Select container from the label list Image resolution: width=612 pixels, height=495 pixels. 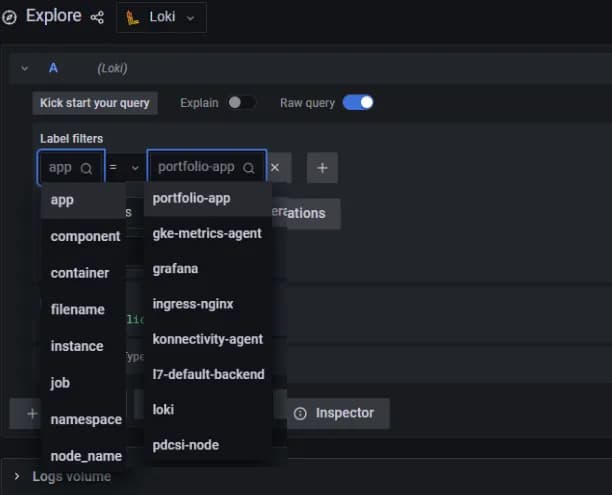click(83, 273)
